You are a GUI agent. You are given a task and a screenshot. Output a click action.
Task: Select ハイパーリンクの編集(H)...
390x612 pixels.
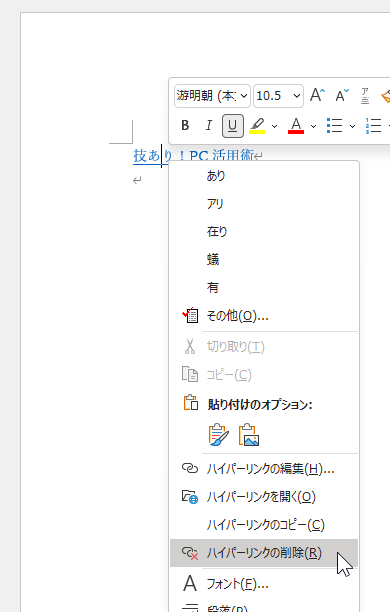[x=264, y=469]
